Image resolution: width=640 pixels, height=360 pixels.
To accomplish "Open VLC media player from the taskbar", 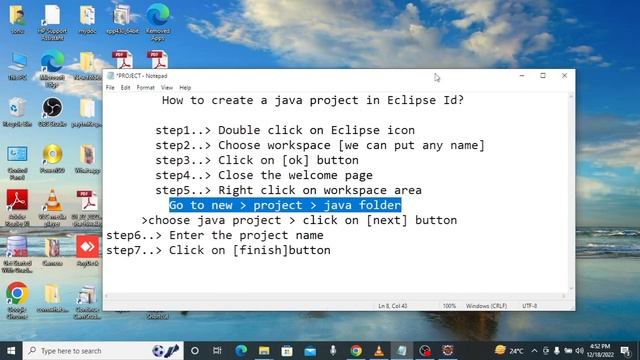I will 379,351.
